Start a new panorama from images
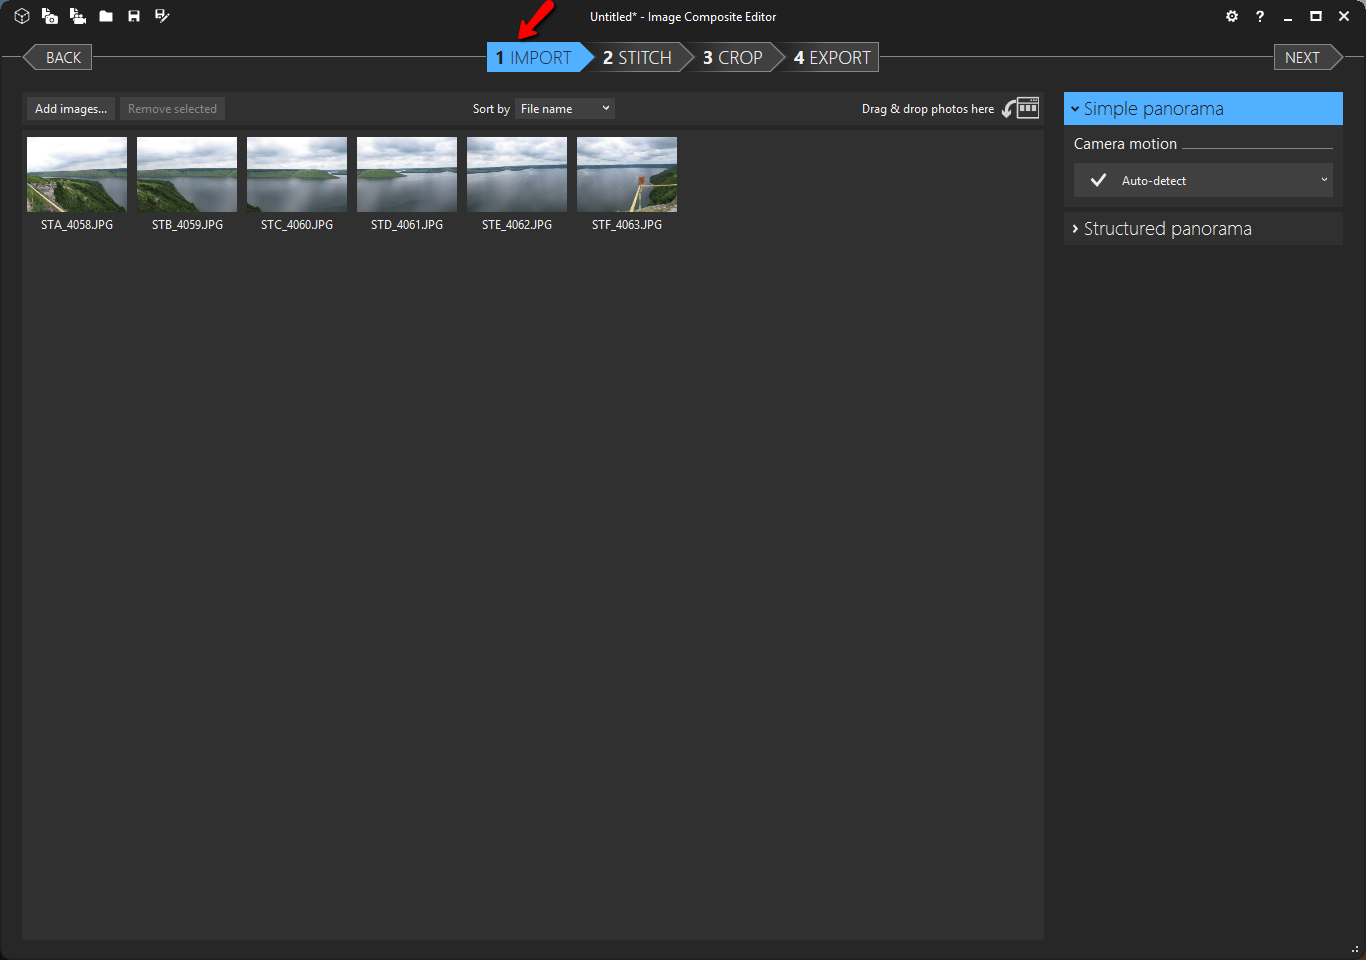The width and height of the screenshot is (1366, 960). coord(49,16)
